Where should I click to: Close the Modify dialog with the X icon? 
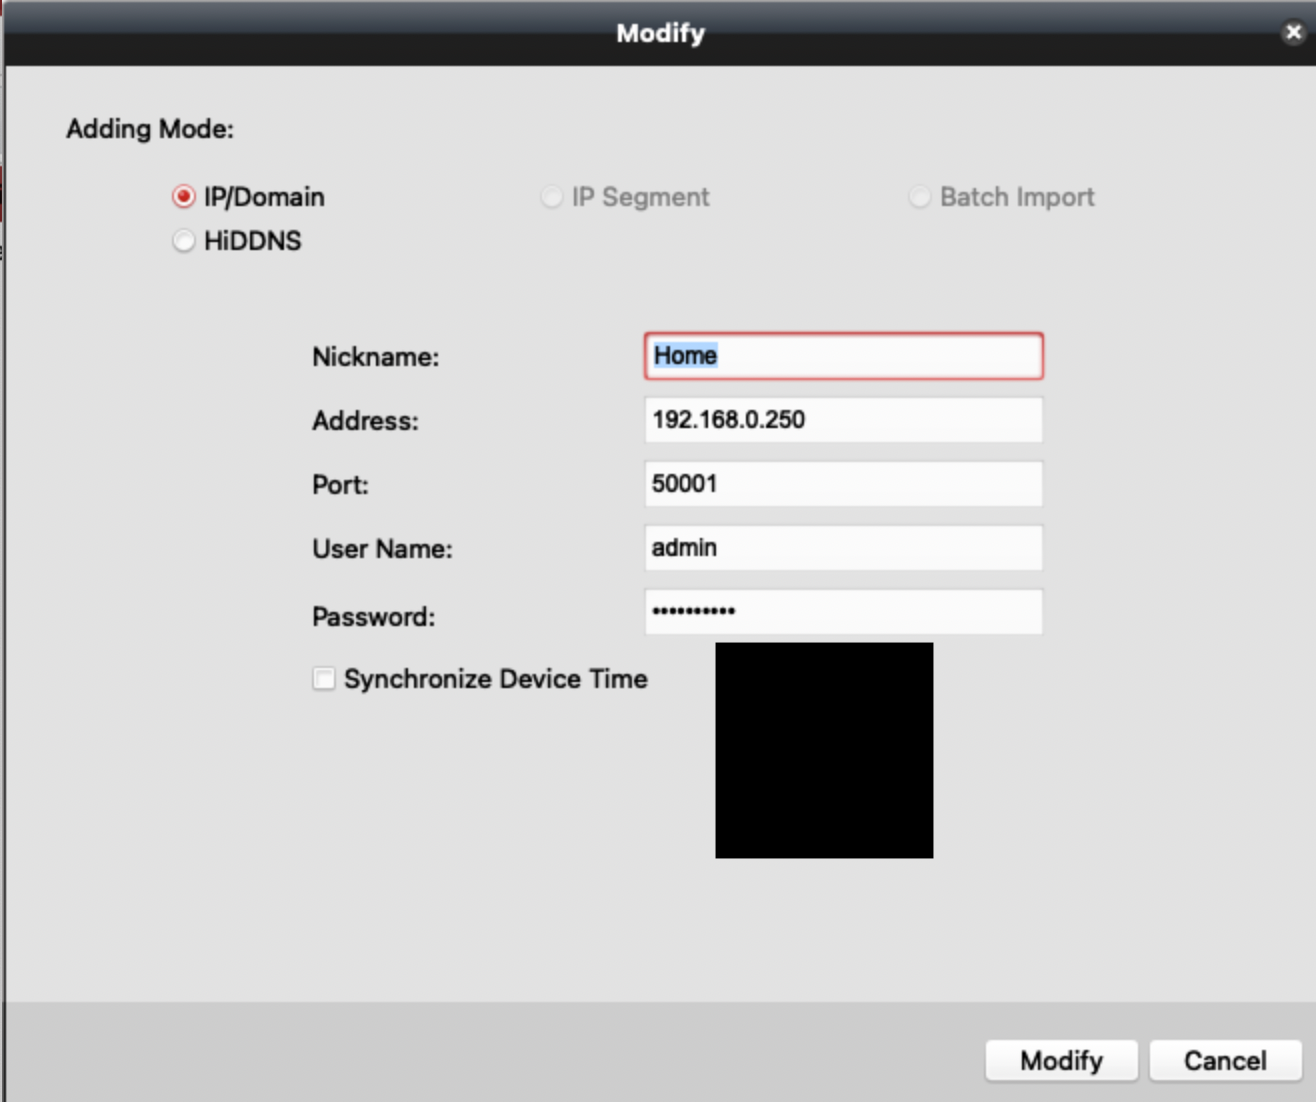tap(1293, 32)
